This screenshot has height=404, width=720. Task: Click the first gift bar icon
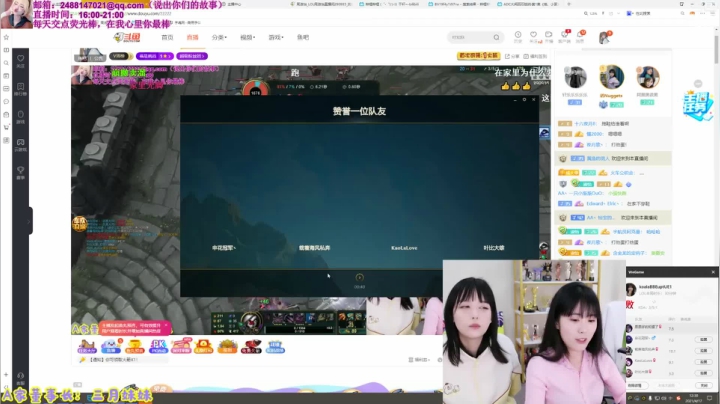coord(87,346)
